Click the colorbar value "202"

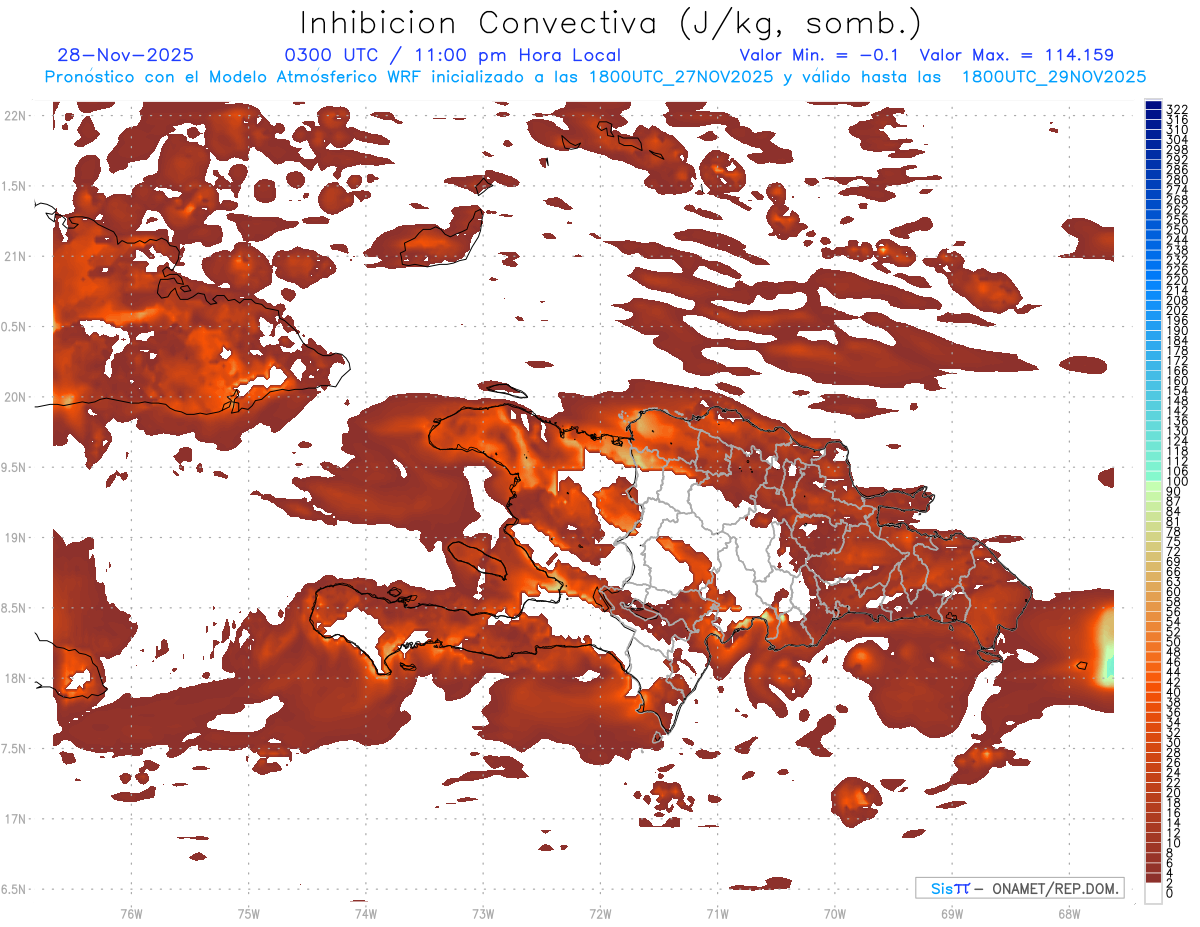tap(1177, 311)
